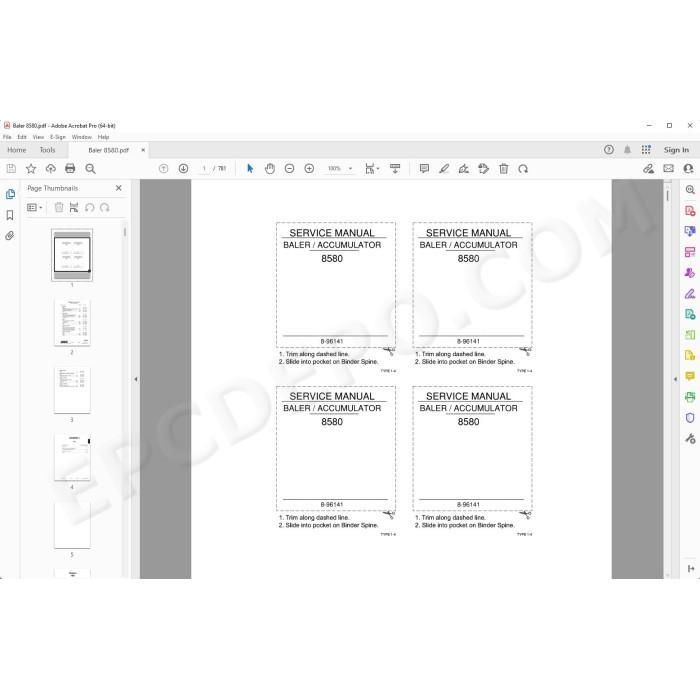Enable scrolling mode icon in toolbar
Image resolution: width=700 pixels, height=700 pixels.
(395, 169)
